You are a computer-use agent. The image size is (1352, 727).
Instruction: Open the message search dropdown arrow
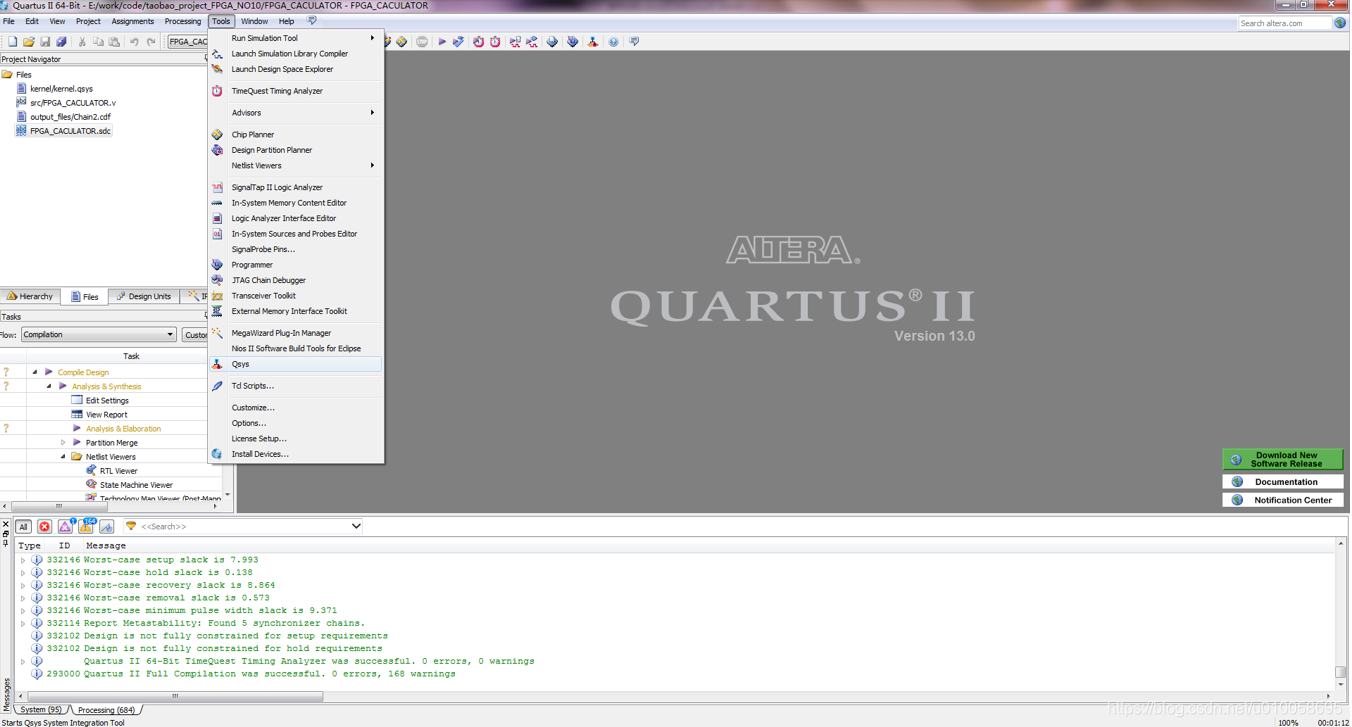coord(356,527)
